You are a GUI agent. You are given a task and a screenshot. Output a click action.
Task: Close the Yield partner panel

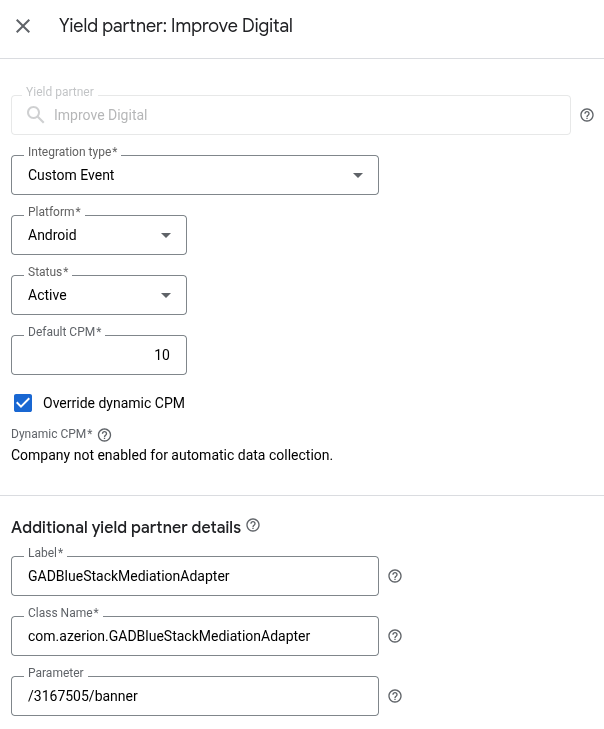point(23,26)
